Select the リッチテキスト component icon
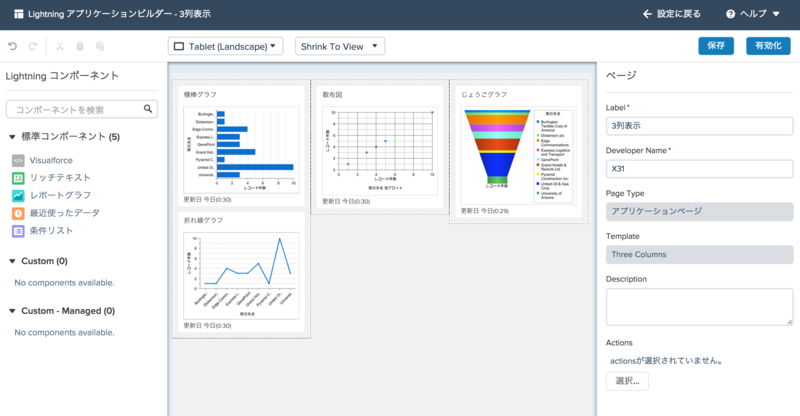This screenshot has height=416, width=800. pyautogui.click(x=18, y=178)
